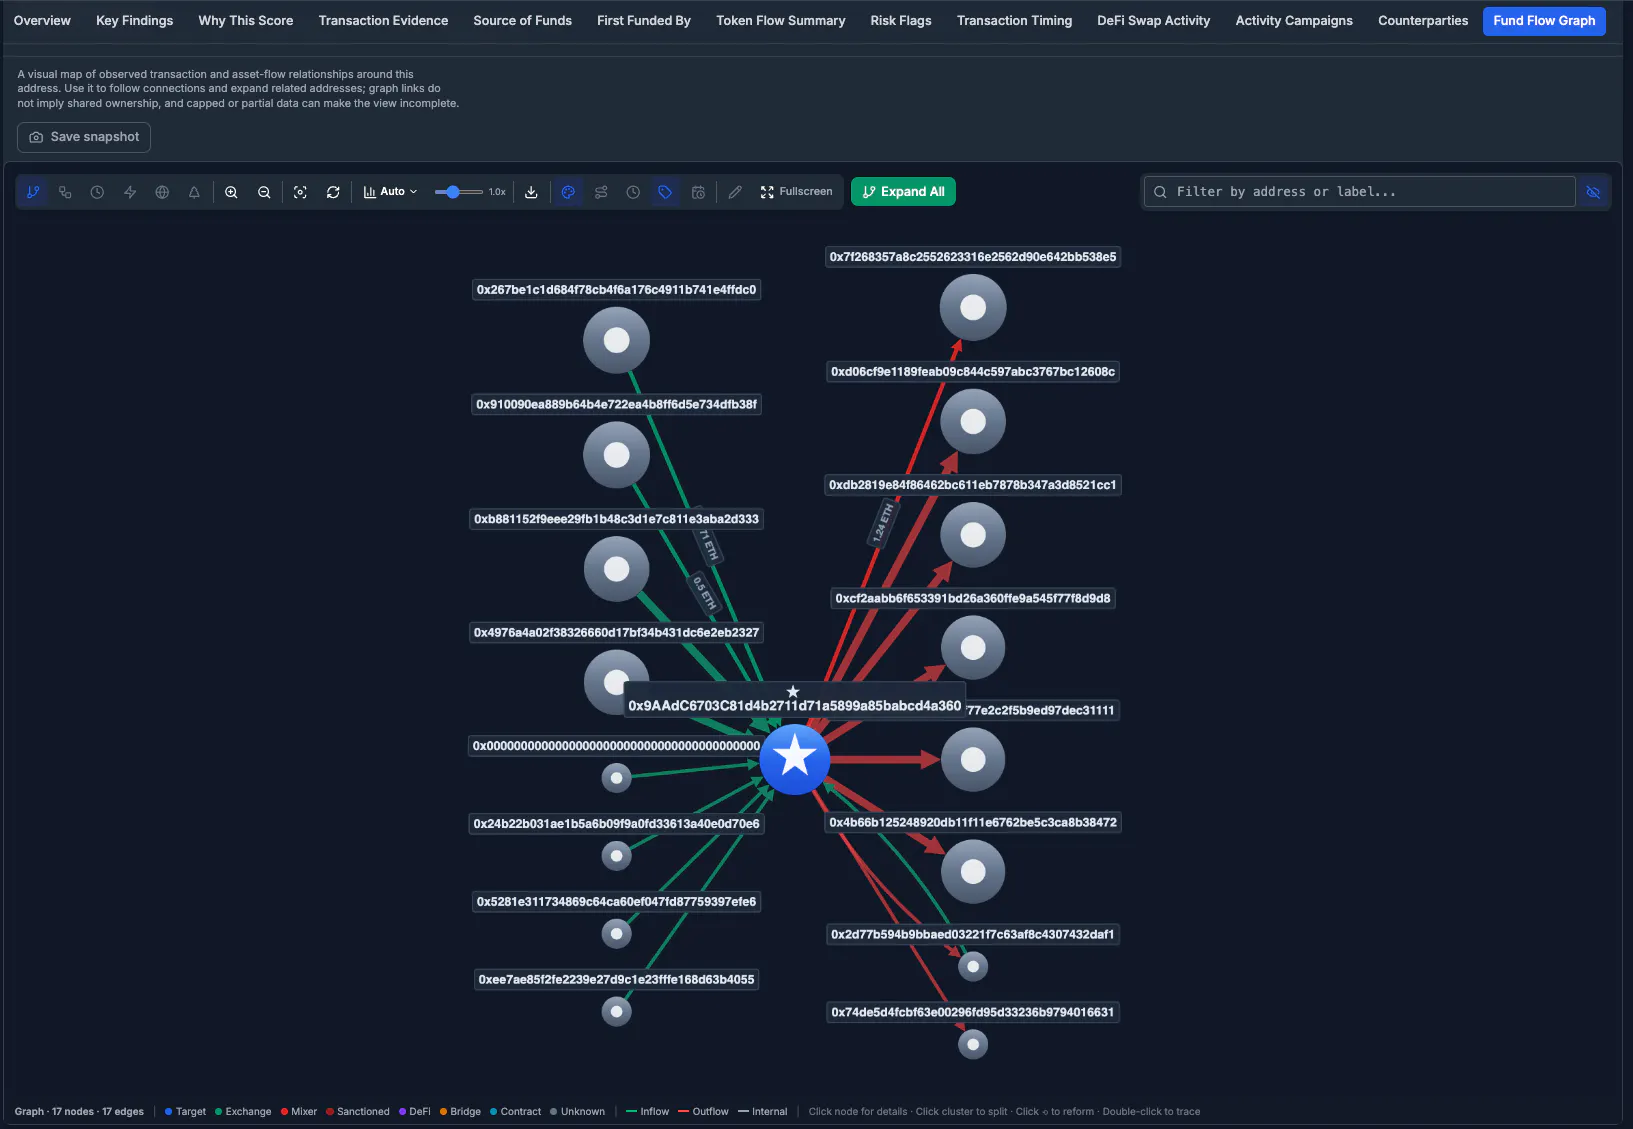Select node under 0xb881152f9eee label

pos(617,569)
